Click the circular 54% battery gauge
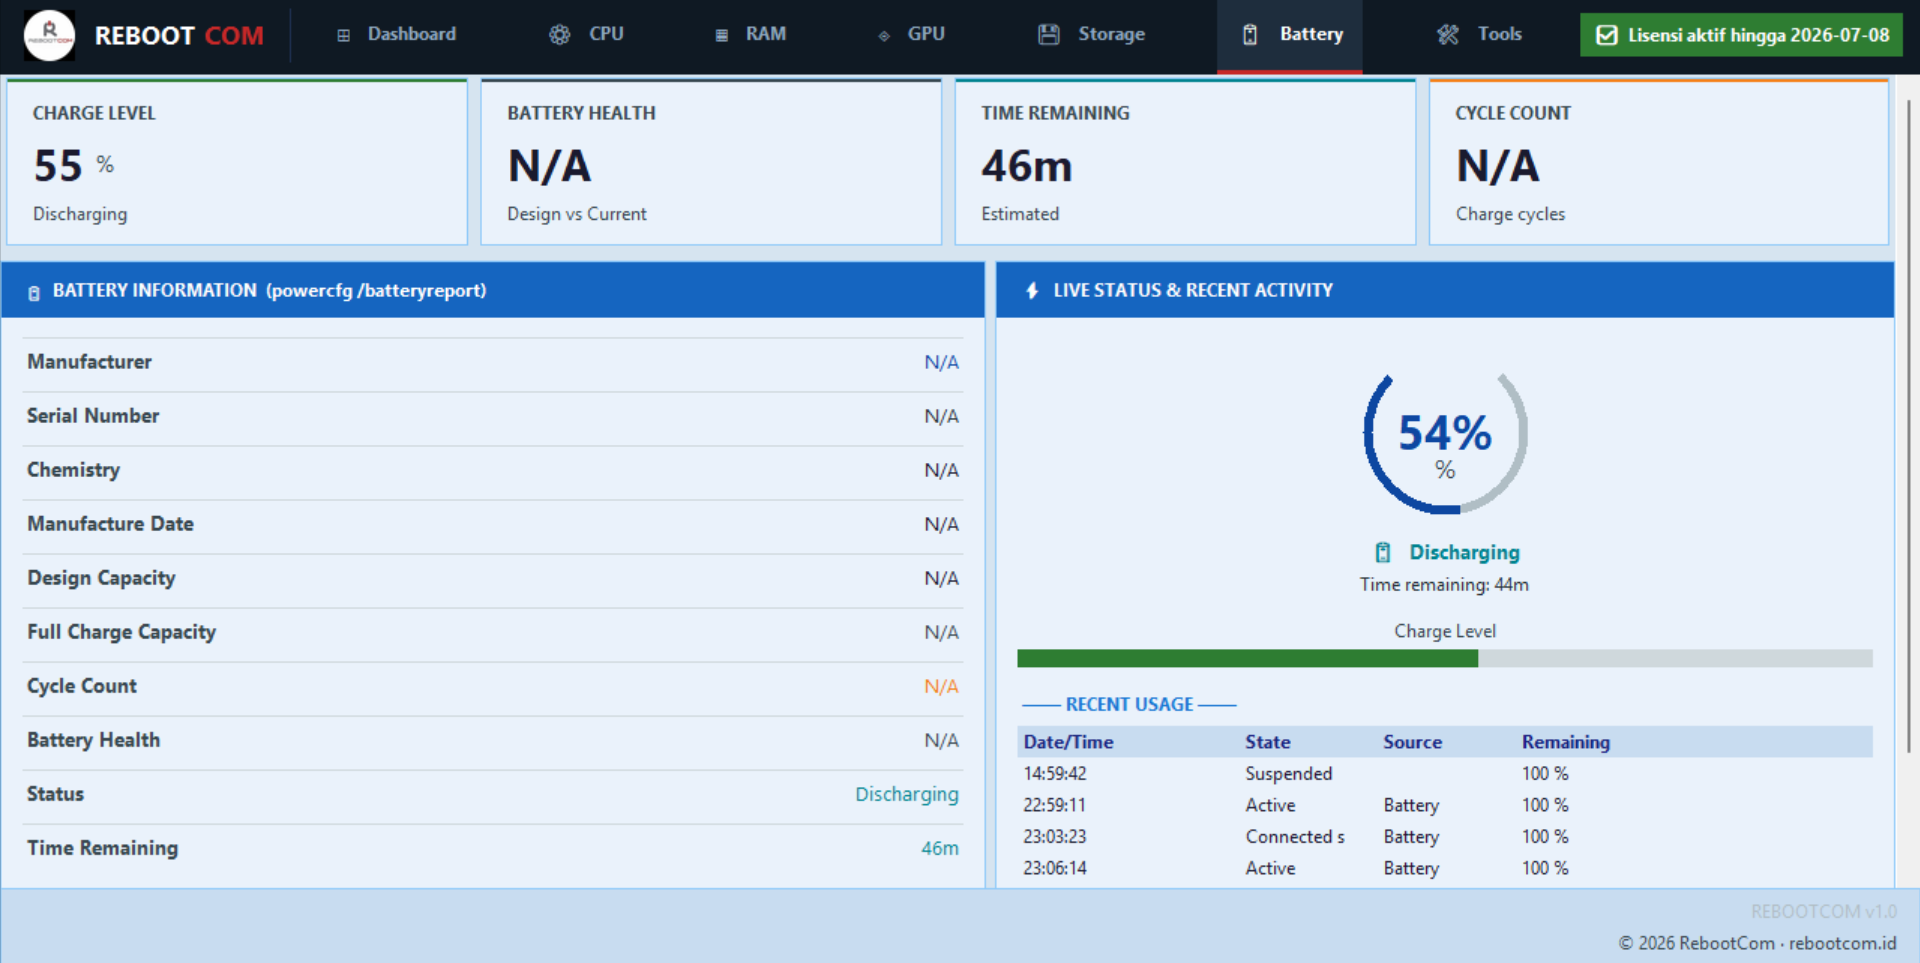The width and height of the screenshot is (1920, 963). [1445, 442]
